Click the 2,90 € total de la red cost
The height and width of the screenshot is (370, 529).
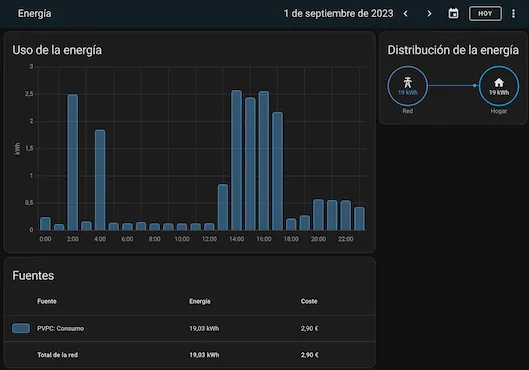pos(309,355)
